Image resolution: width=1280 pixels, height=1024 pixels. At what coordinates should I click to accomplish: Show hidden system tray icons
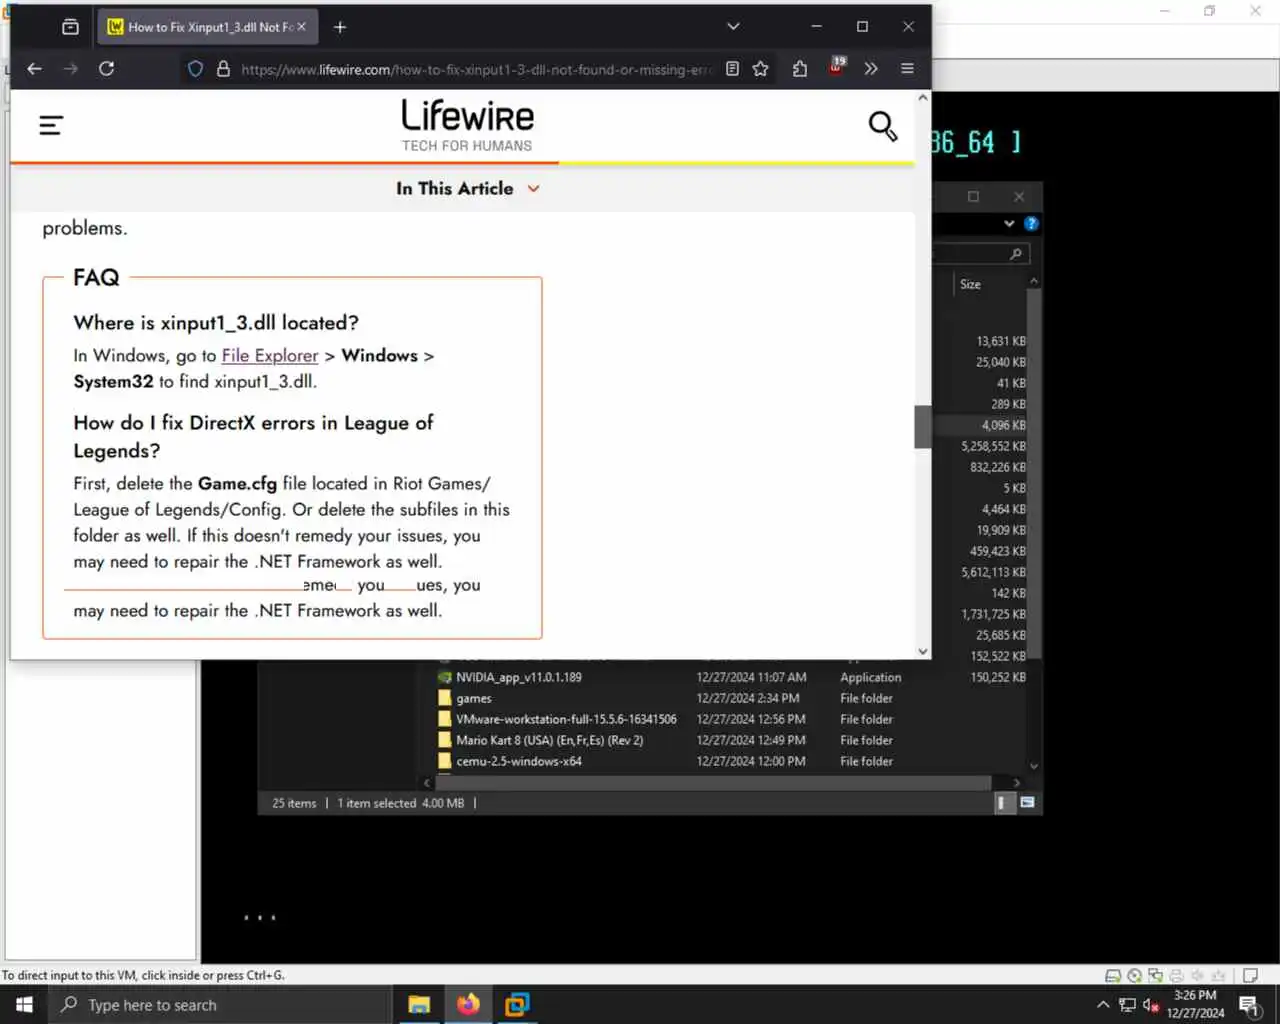(1103, 1005)
